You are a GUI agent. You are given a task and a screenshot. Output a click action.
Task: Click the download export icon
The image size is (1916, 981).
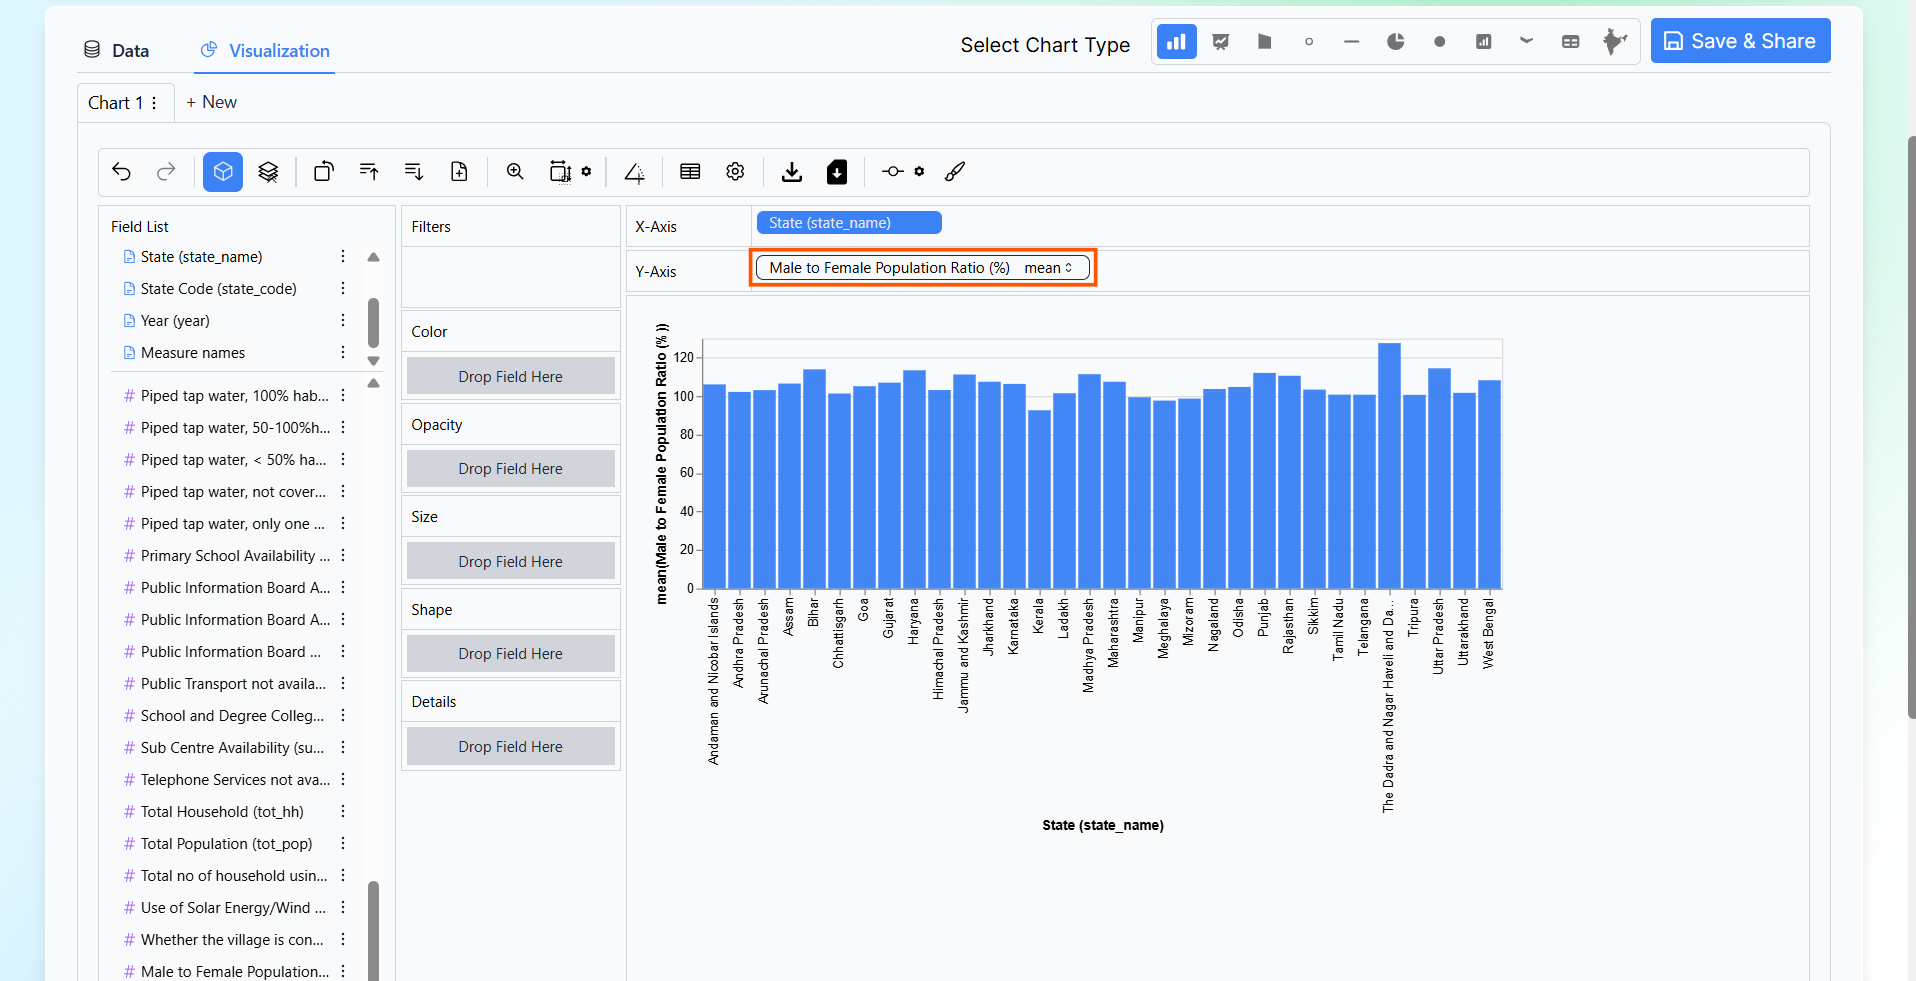pyautogui.click(x=792, y=172)
